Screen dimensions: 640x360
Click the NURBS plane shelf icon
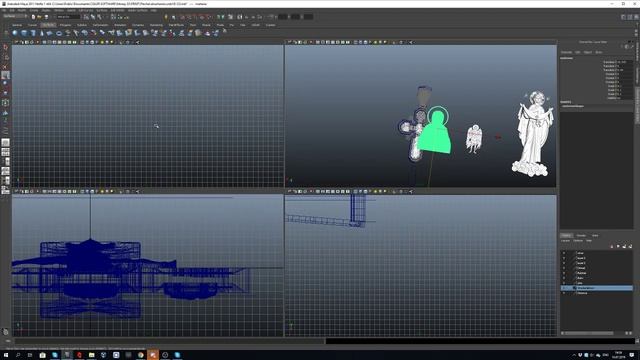[50, 33]
